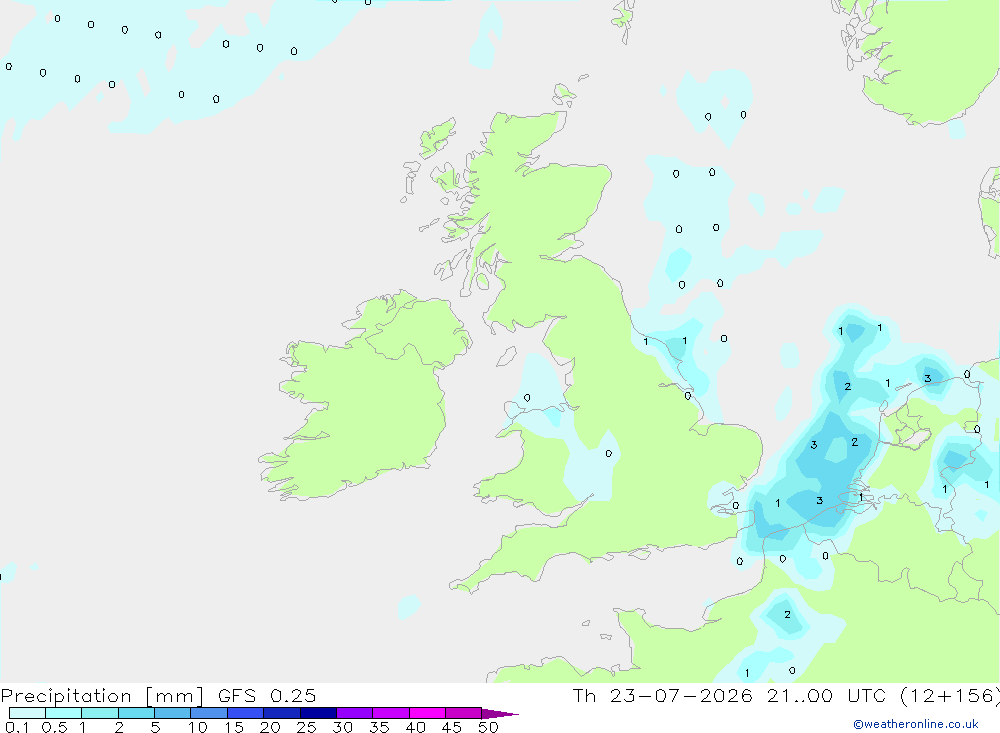Select the 45–50 mm legend color swatch
Image resolution: width=1000 pixels, height=733 pixels.
(463, 713)
